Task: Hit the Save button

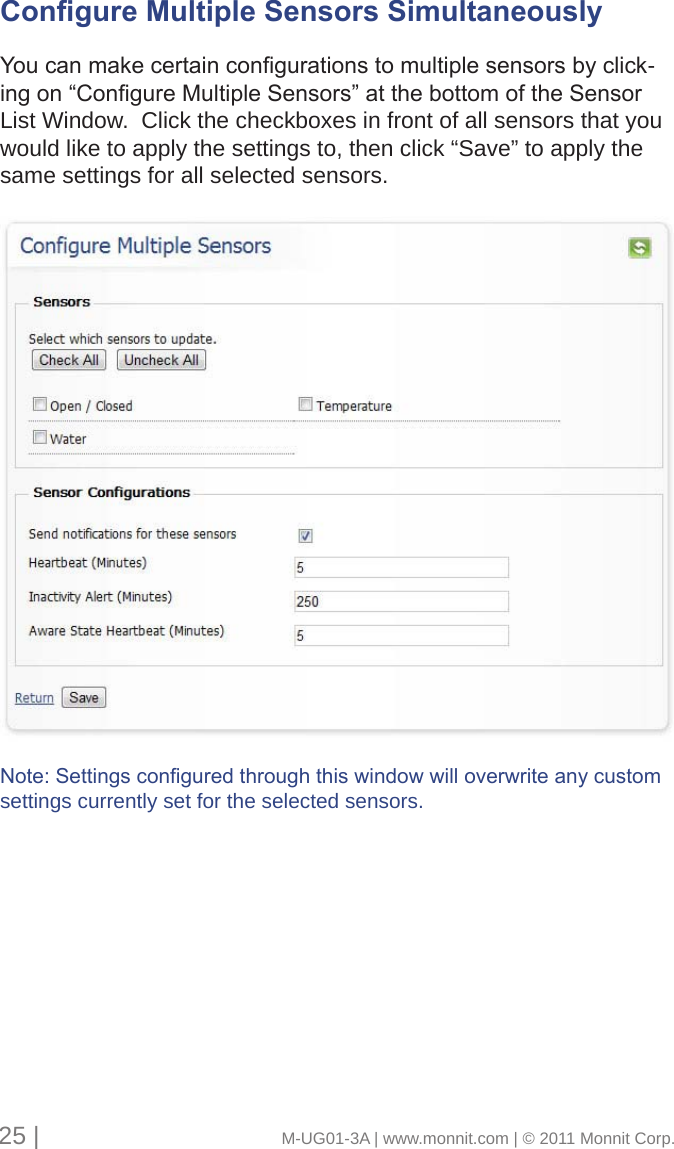Action: [84, 698]
